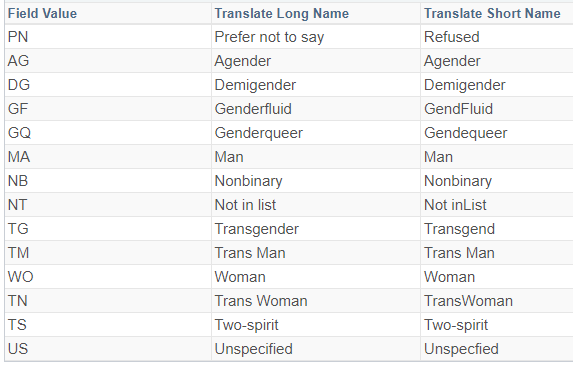Select the Two-spirit long name cell
Screen dimensions: 573x366
[316, 325]
